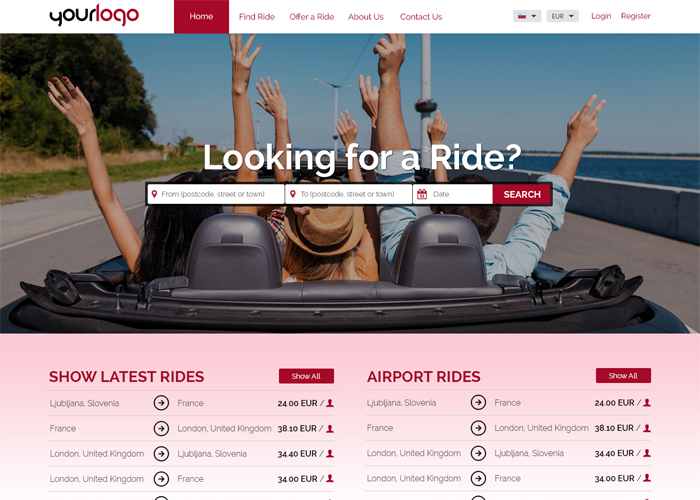The height and width of the screenshot is (500, 700).
Task: Click the location pin in To field
Action: (293, 194)
